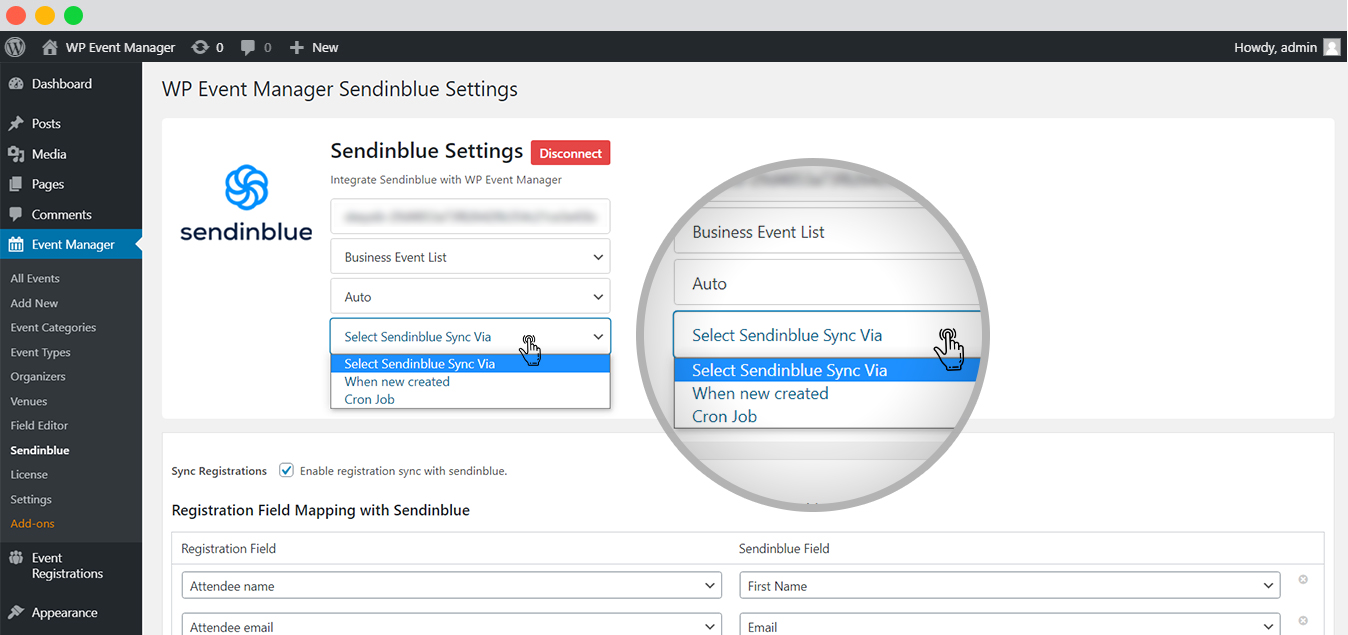Viewport: 1348px width, 635px height.
Task: Click the Dashboard gauge icon
Action: pyautogui.click(x=16, y=84)
